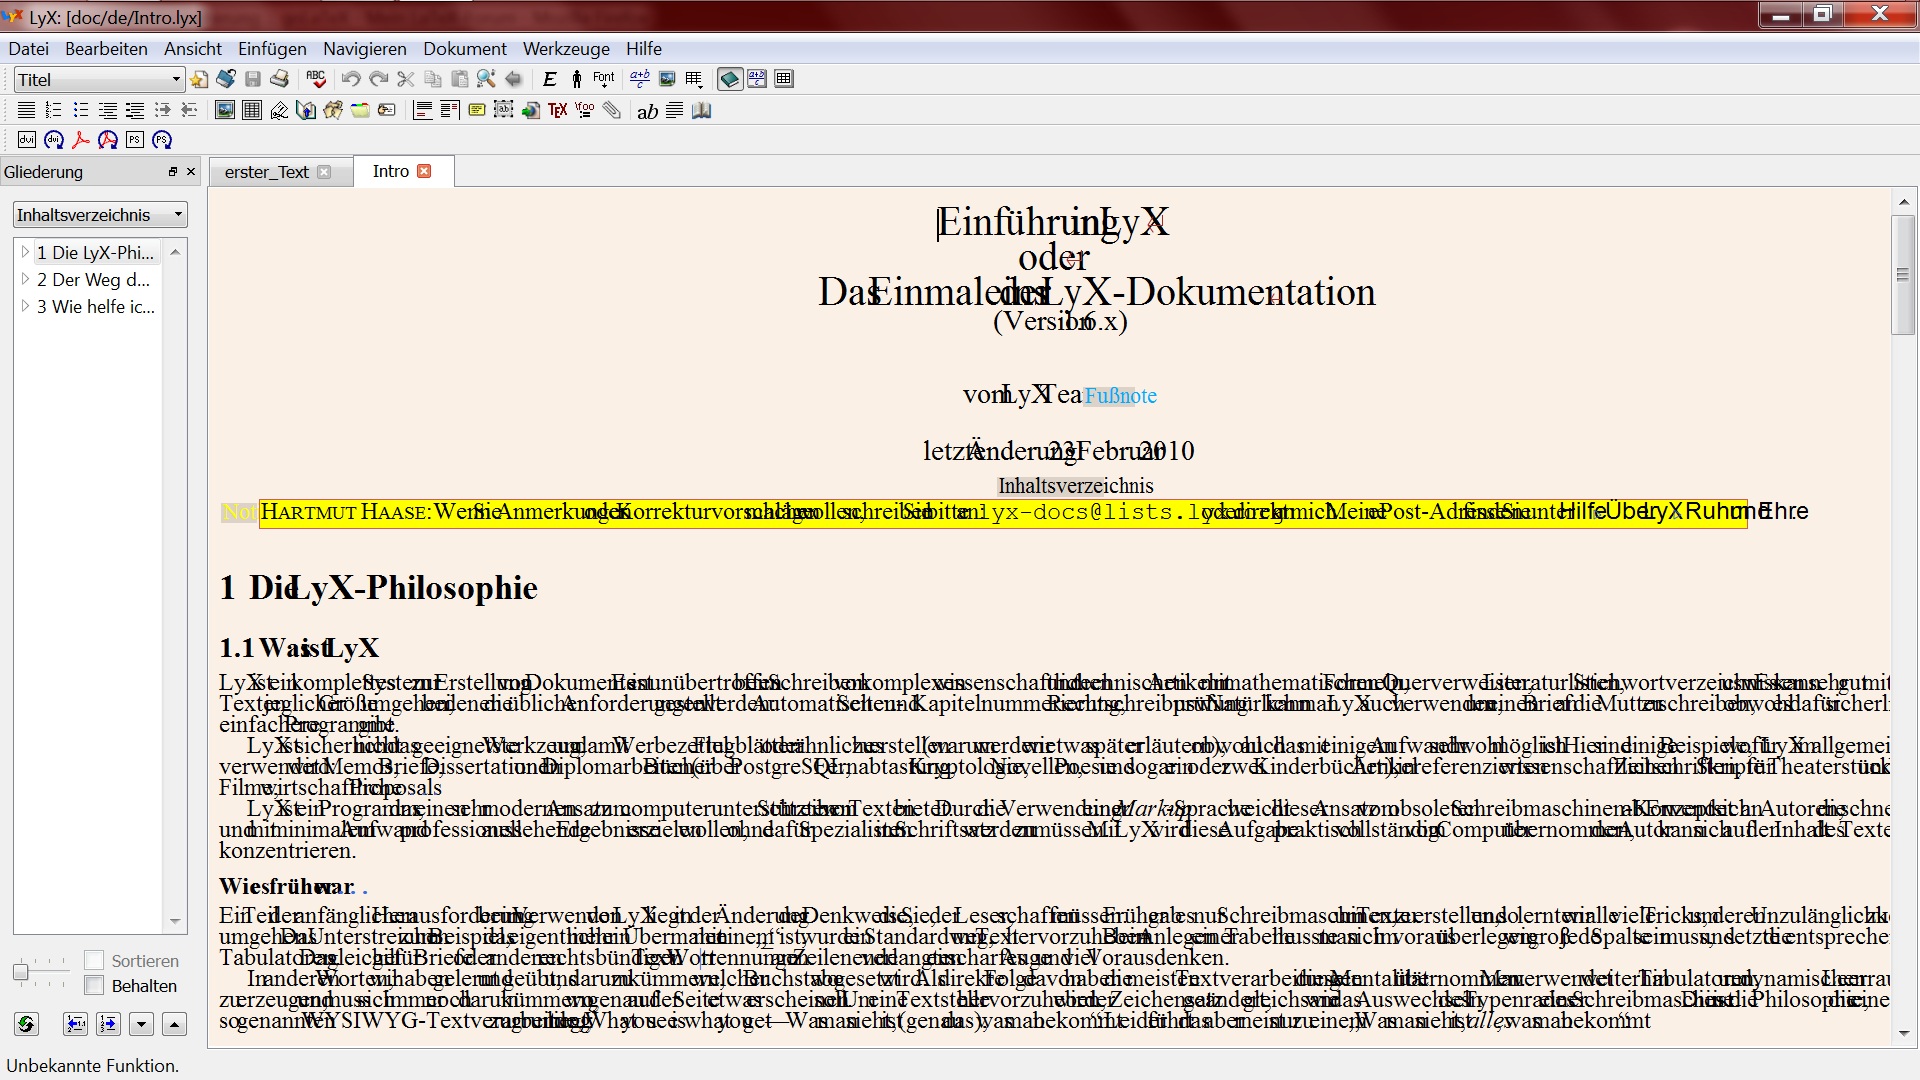Click the outline update refresh button
This screenshot has width=1920, height=1080.
tap(26, 1023)
